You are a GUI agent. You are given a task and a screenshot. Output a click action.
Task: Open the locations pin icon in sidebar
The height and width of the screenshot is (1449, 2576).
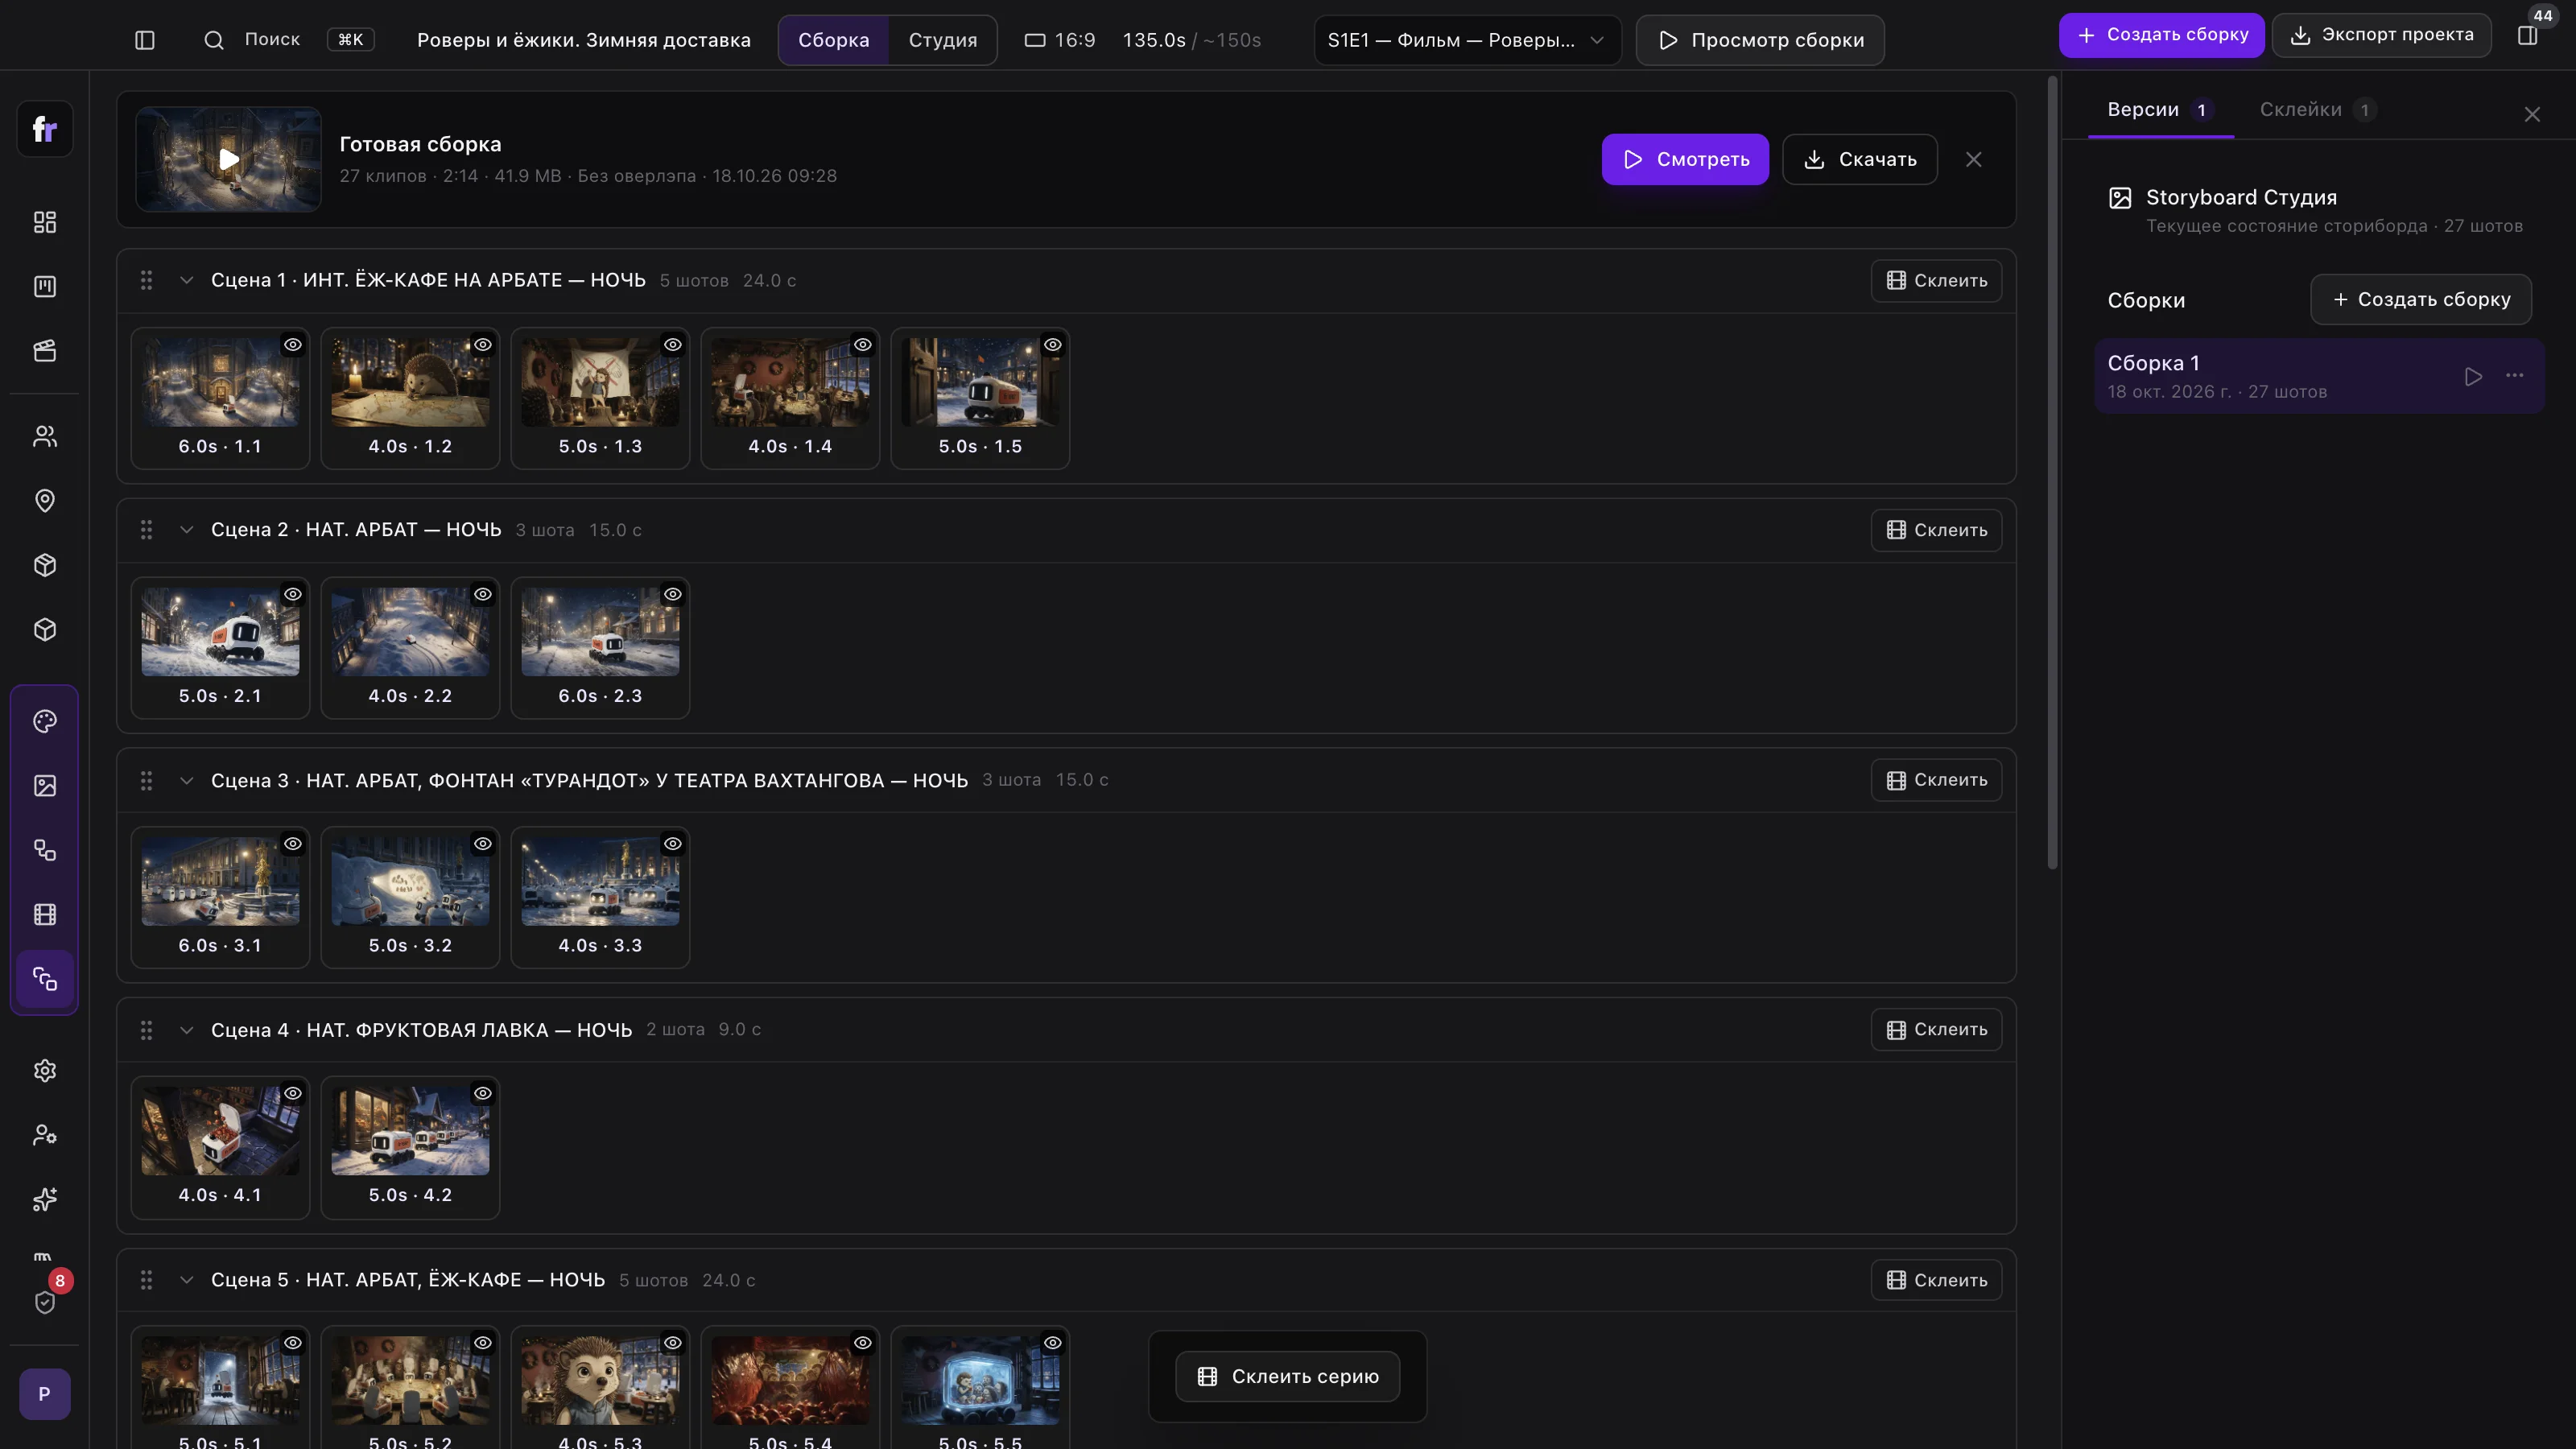pos(45,501)
